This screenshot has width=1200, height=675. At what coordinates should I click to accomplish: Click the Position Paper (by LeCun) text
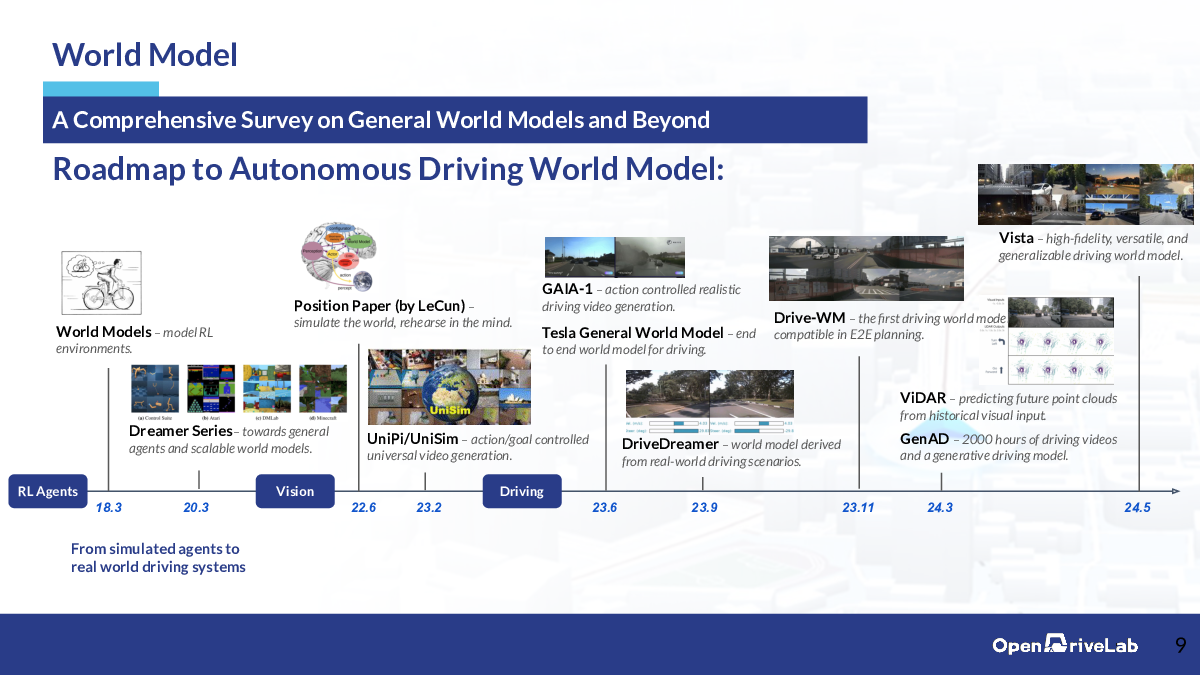(403, 314)
